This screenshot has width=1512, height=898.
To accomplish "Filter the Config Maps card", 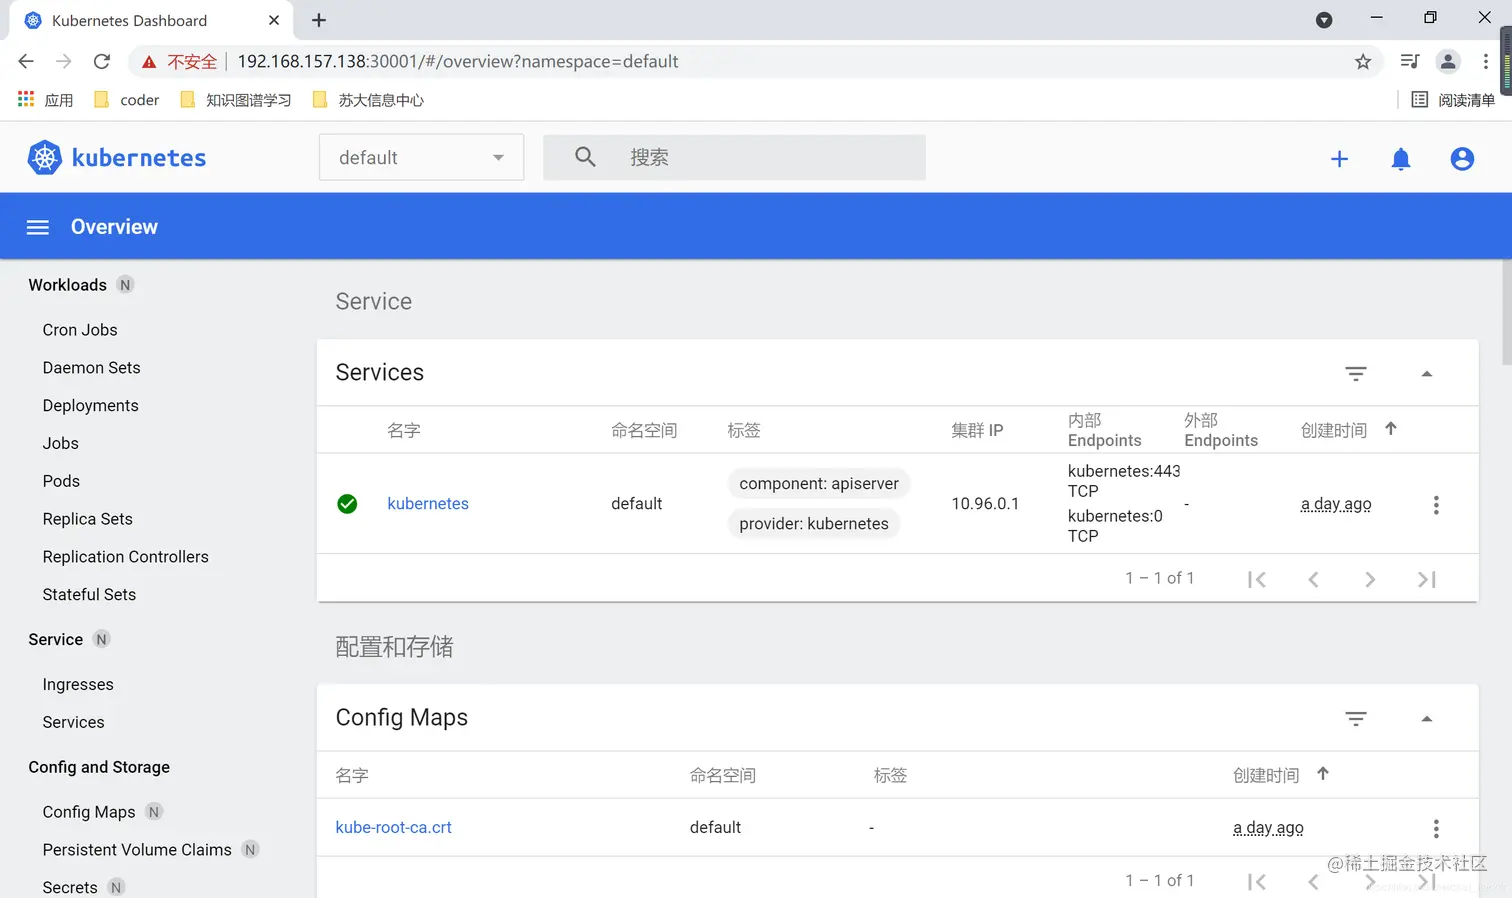I will click(1355, 719).
